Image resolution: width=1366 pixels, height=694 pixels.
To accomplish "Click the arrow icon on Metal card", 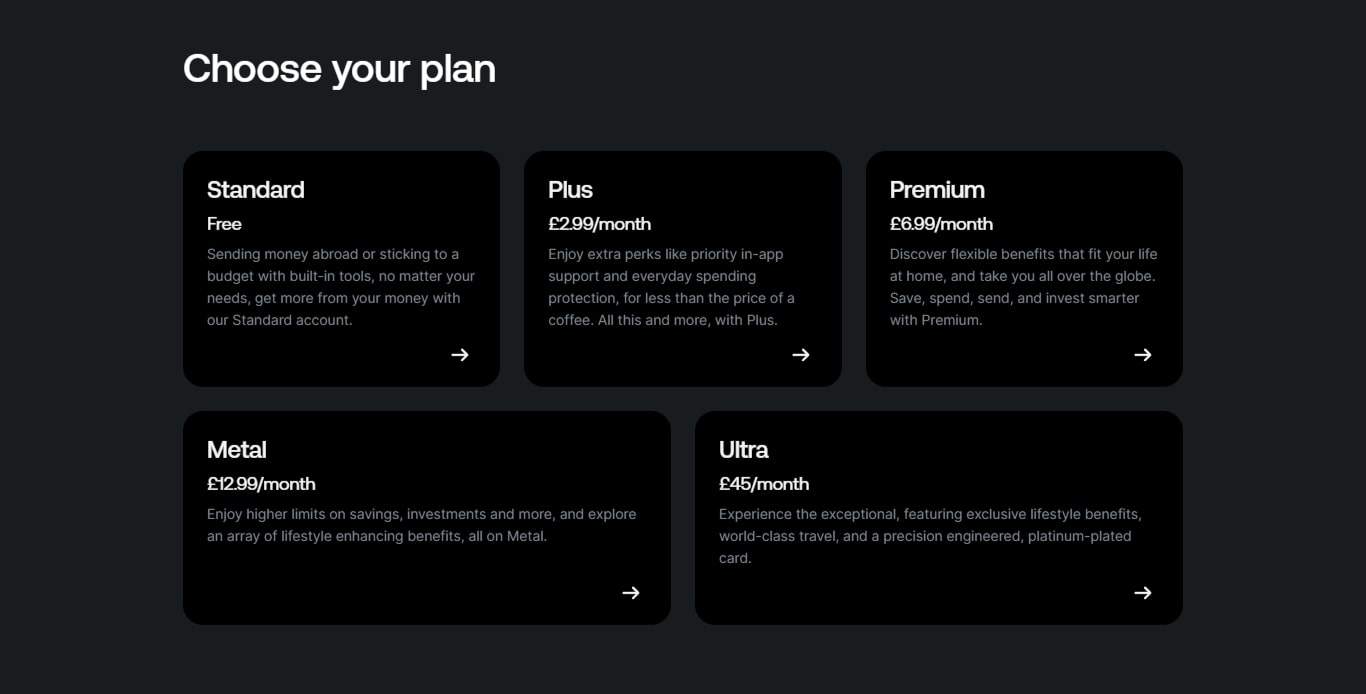I will point(631,593).
